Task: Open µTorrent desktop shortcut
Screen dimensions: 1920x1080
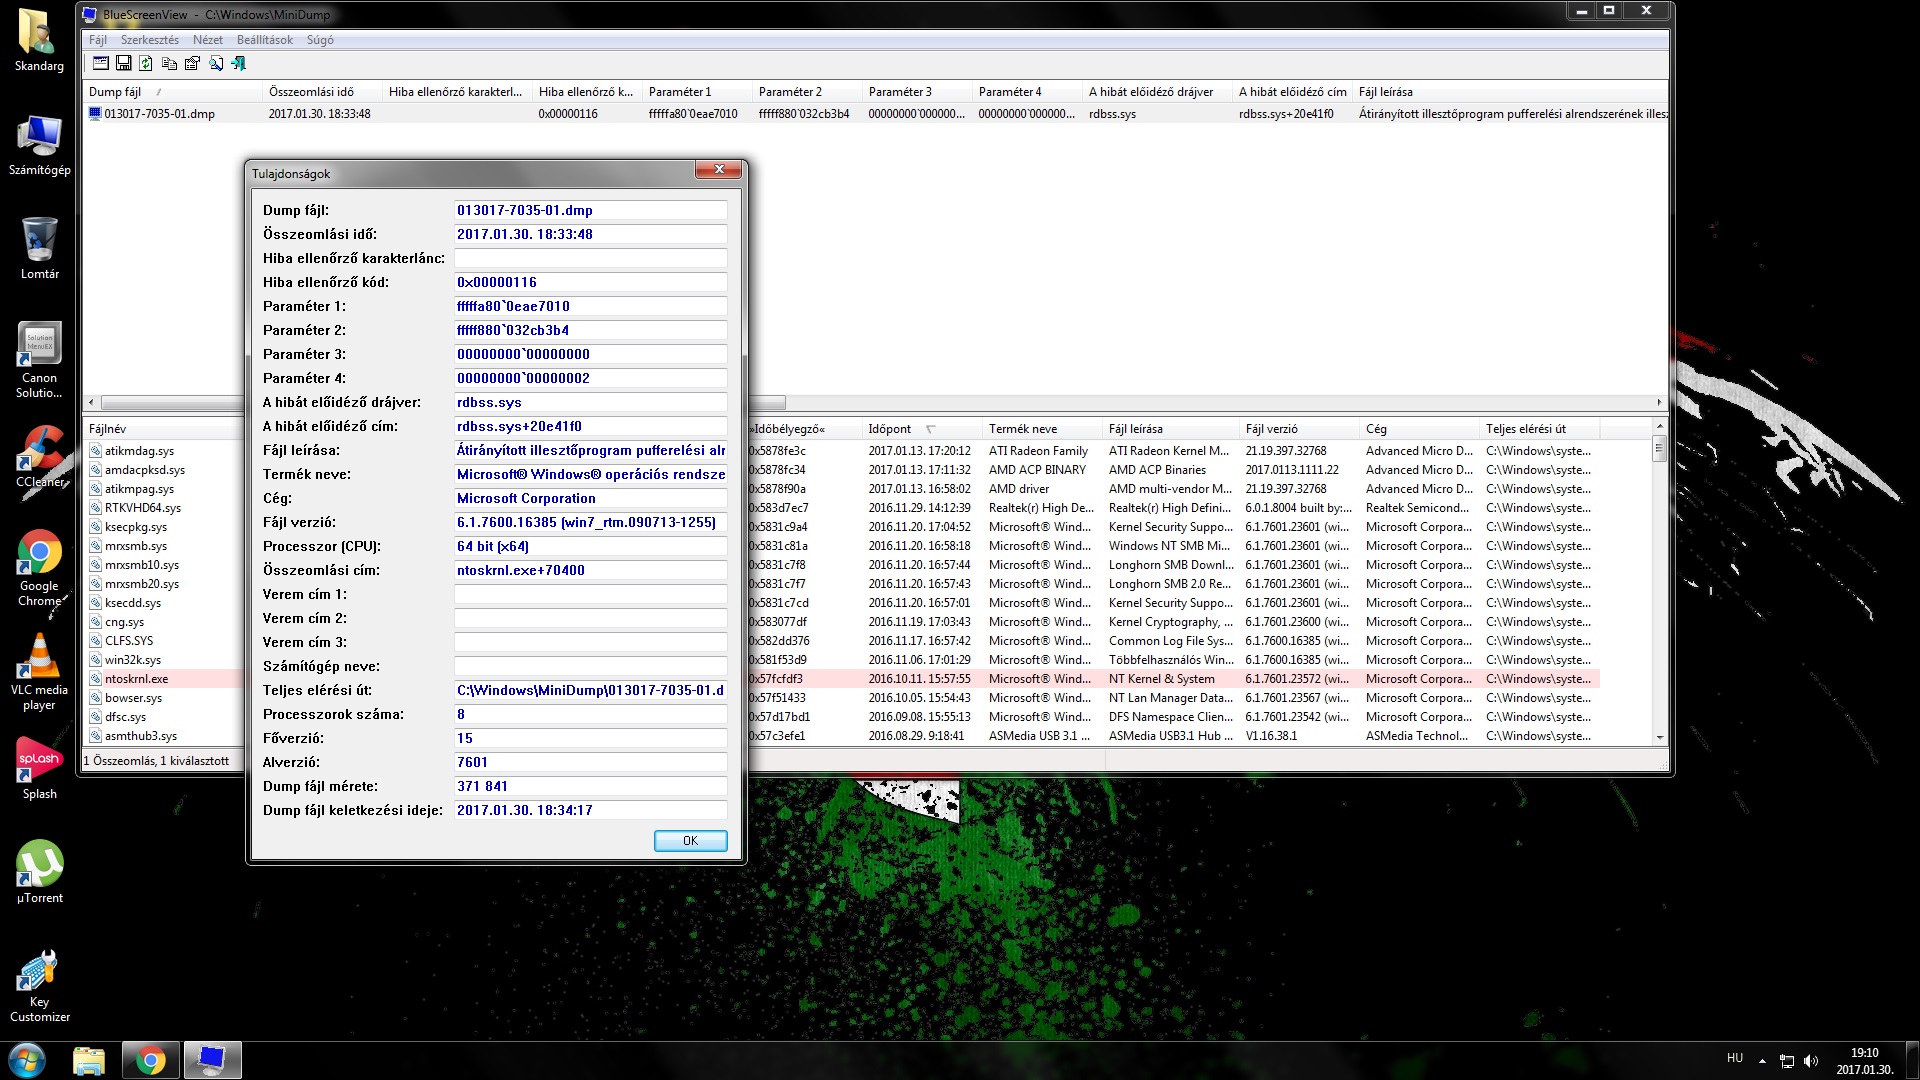Action: click(x=39, y=873)
